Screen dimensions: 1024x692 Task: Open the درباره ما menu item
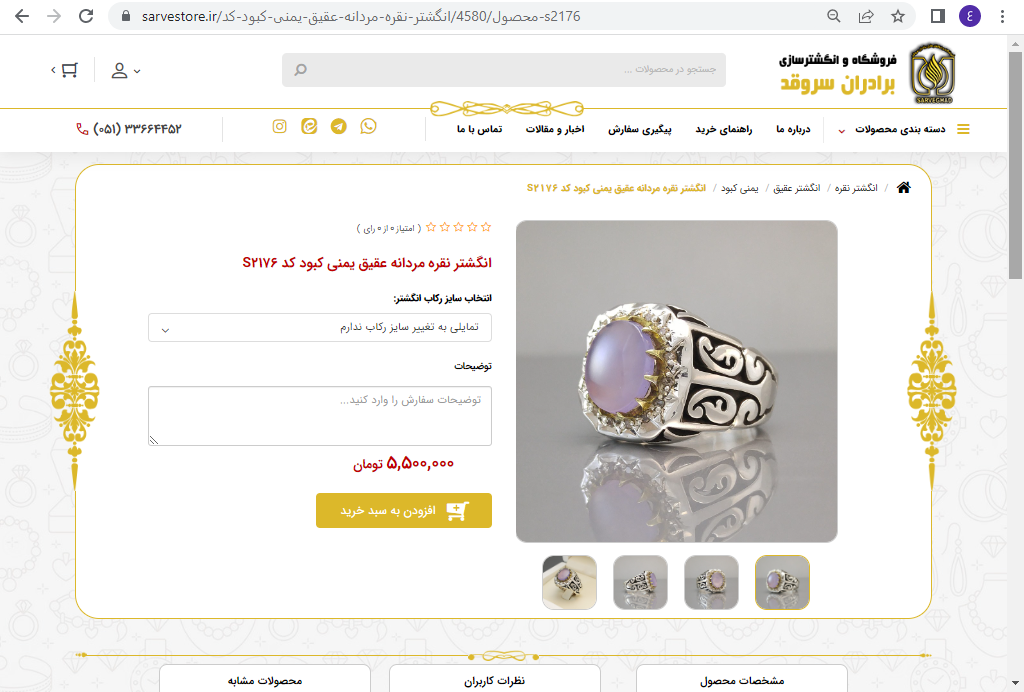point(793,129)
